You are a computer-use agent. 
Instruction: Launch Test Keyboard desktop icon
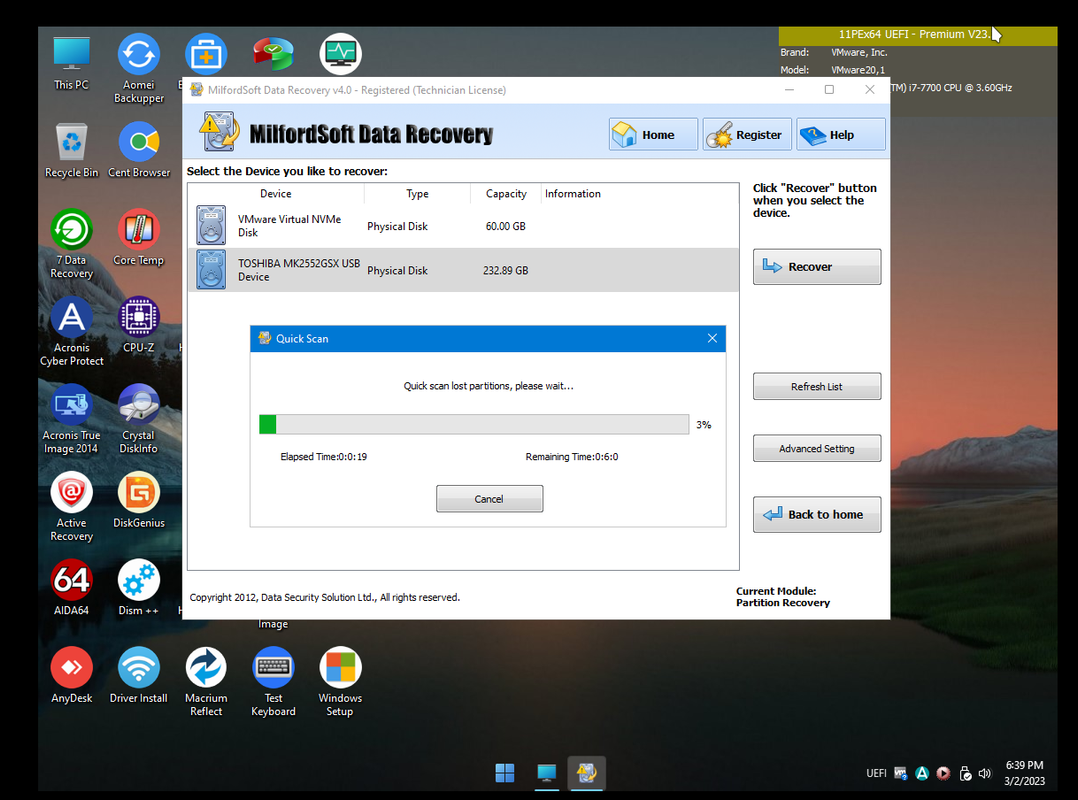coord(274,682)
